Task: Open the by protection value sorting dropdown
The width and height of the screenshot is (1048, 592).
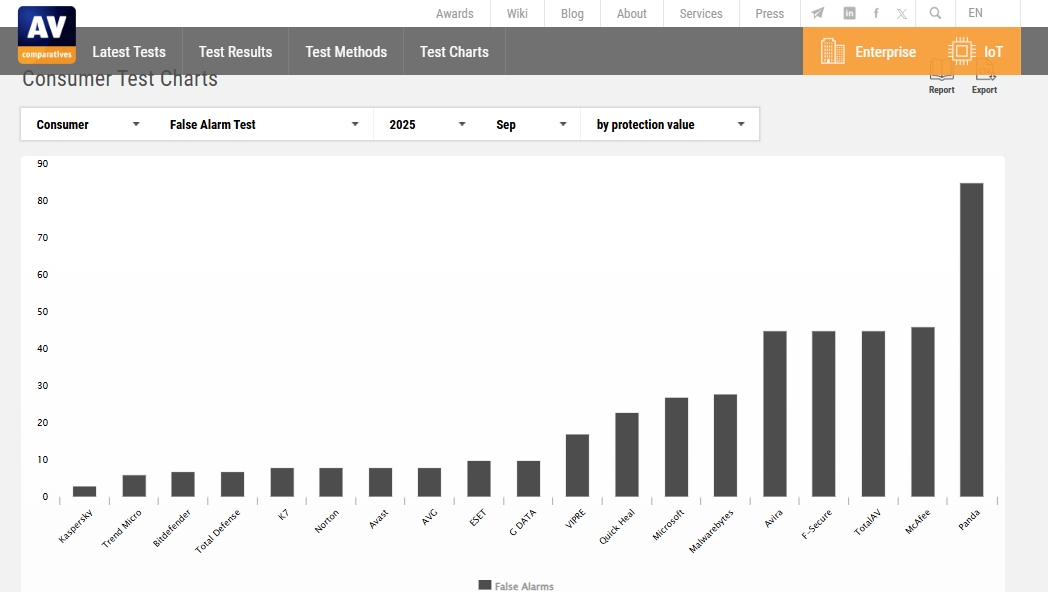Action: [x=670, y=124]
